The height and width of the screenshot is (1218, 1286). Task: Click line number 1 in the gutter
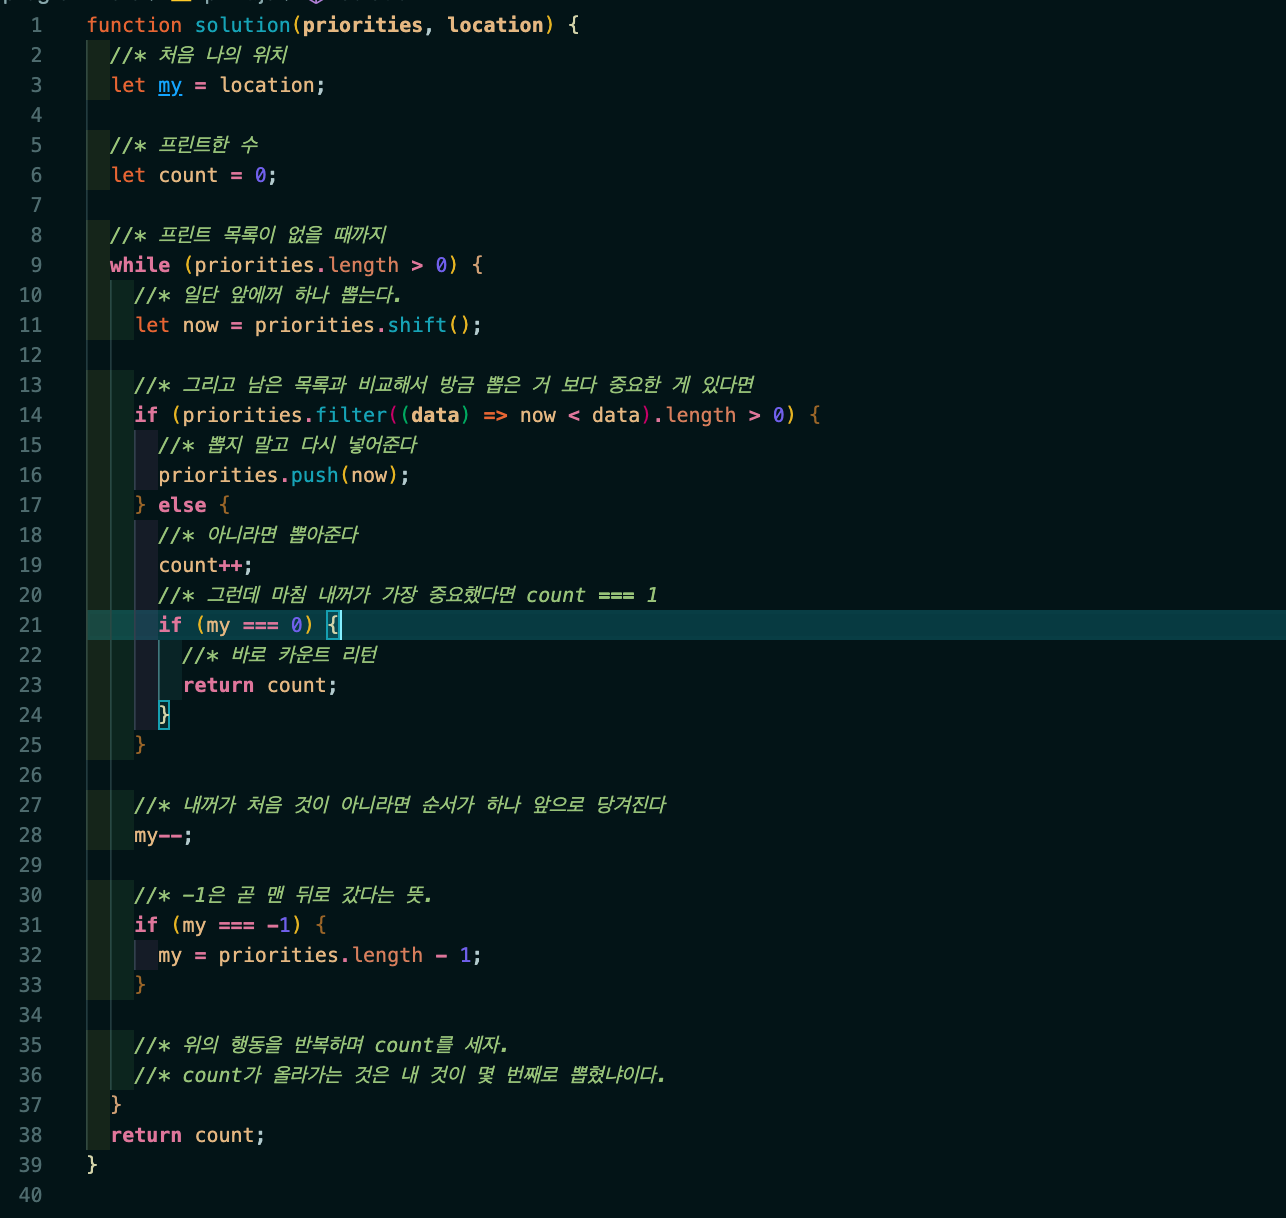[x=36, y=25]
